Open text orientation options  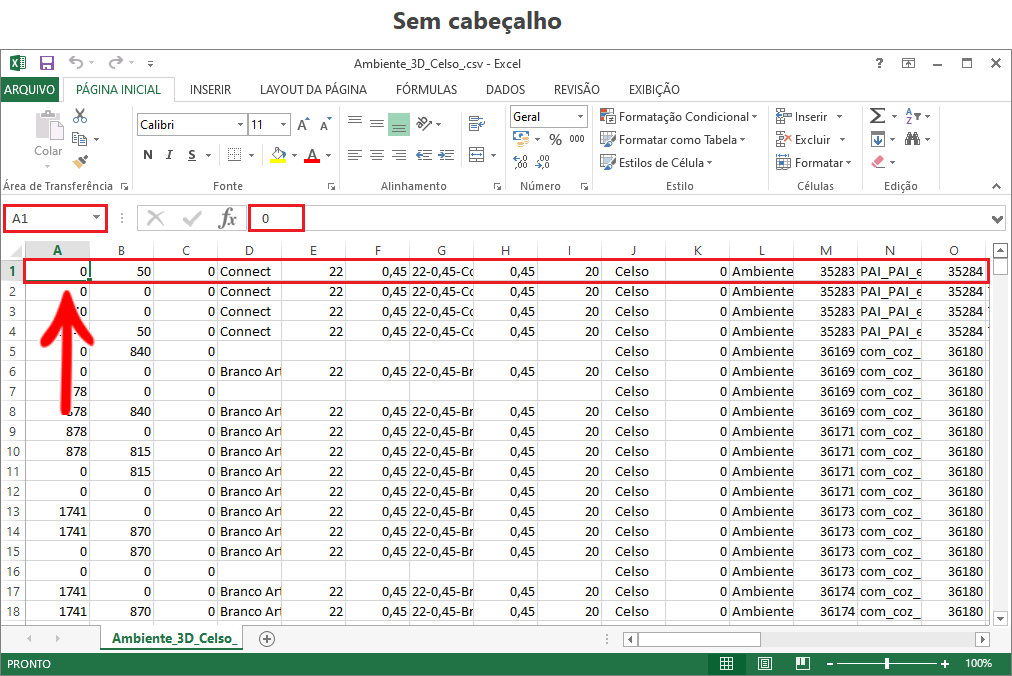coord(424,123)
